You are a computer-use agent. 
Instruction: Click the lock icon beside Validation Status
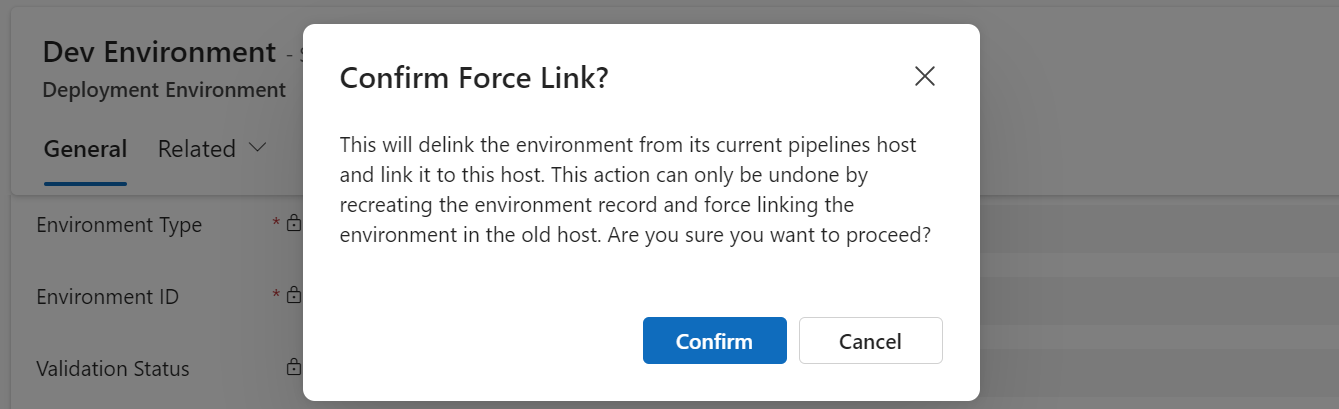(294, 368)
